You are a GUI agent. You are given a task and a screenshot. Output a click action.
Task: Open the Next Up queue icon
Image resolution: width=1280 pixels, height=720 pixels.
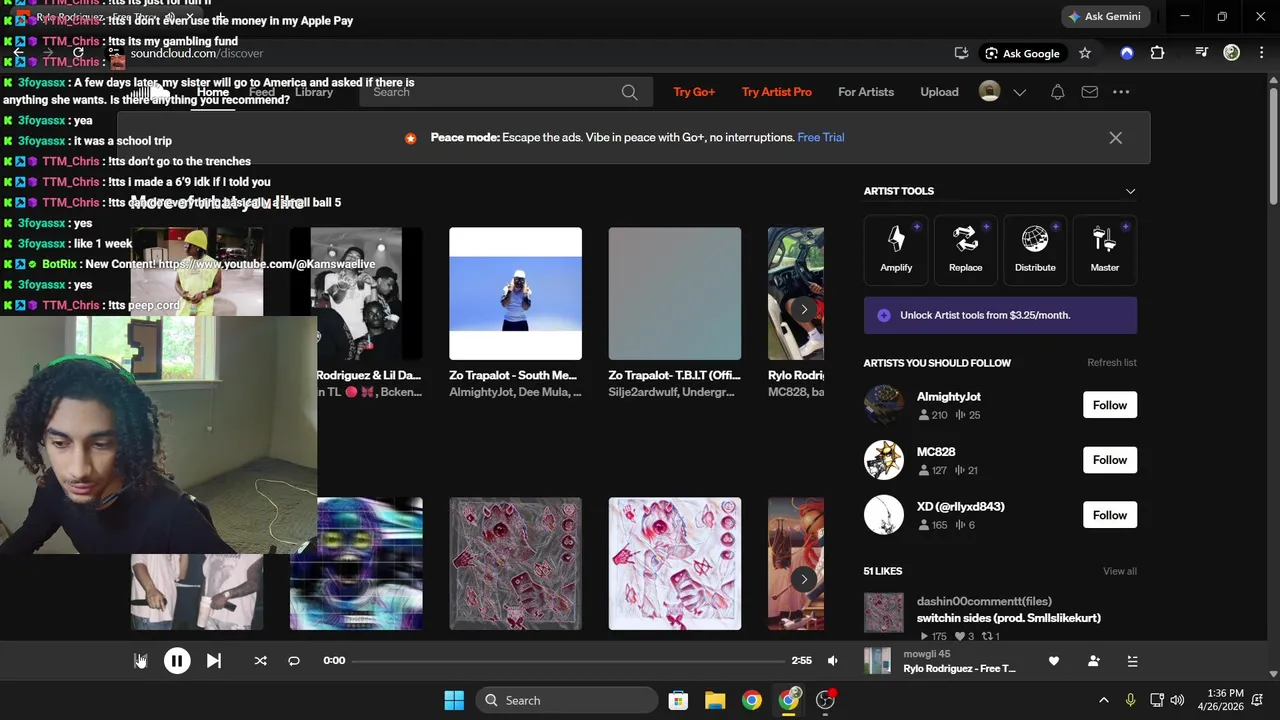(x=1132, y=661)
